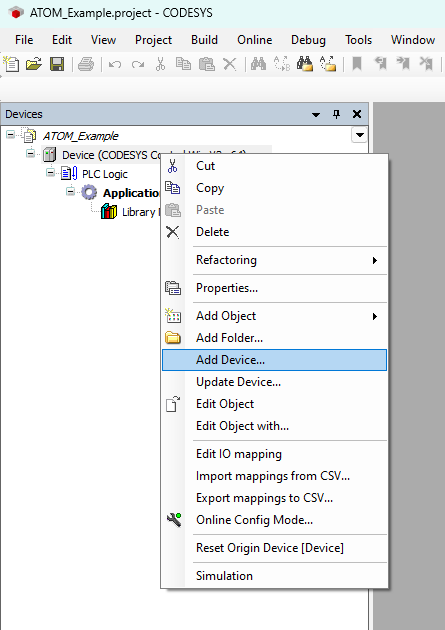This screenshot has width=445, height=630.
Task: Collapse the ATOM_Example root node
Action: click(10, 135)
